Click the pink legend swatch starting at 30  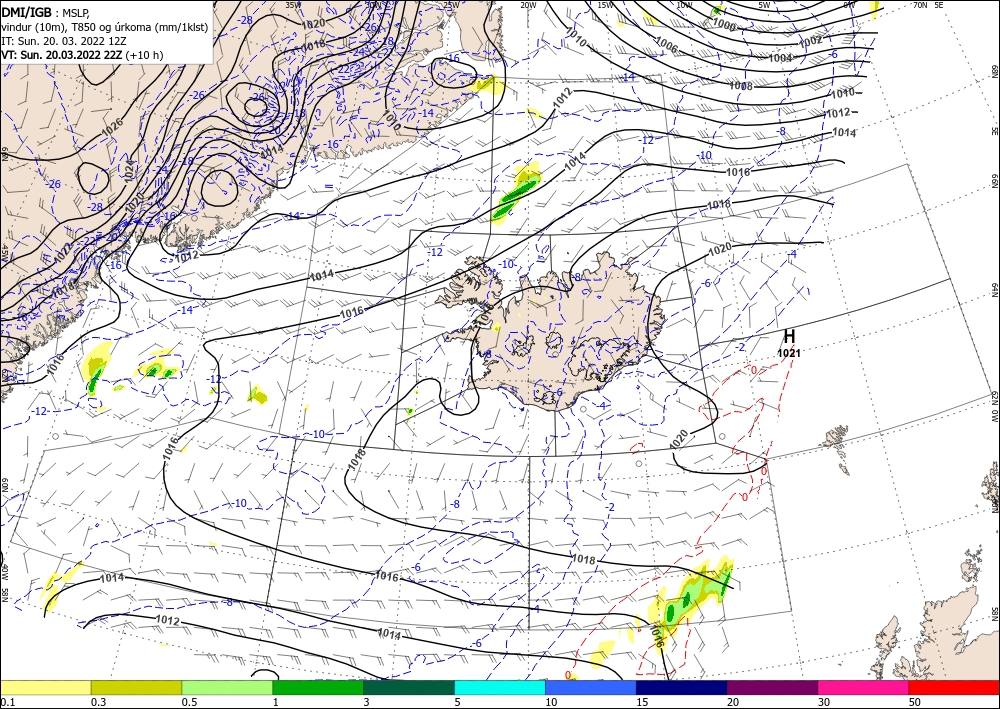[864, 687]
